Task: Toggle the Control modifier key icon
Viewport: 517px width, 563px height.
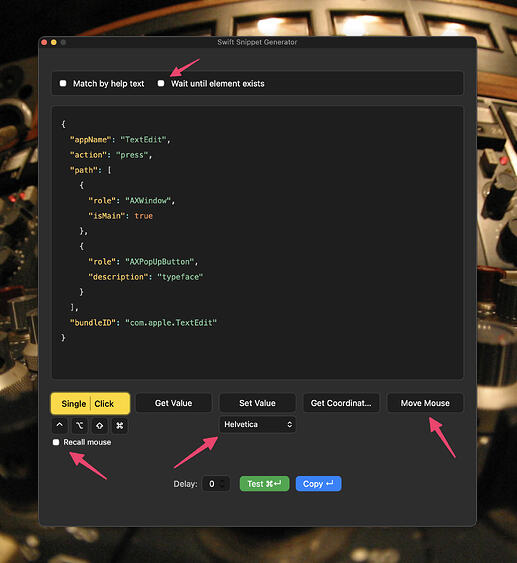Action: [60, 425]
